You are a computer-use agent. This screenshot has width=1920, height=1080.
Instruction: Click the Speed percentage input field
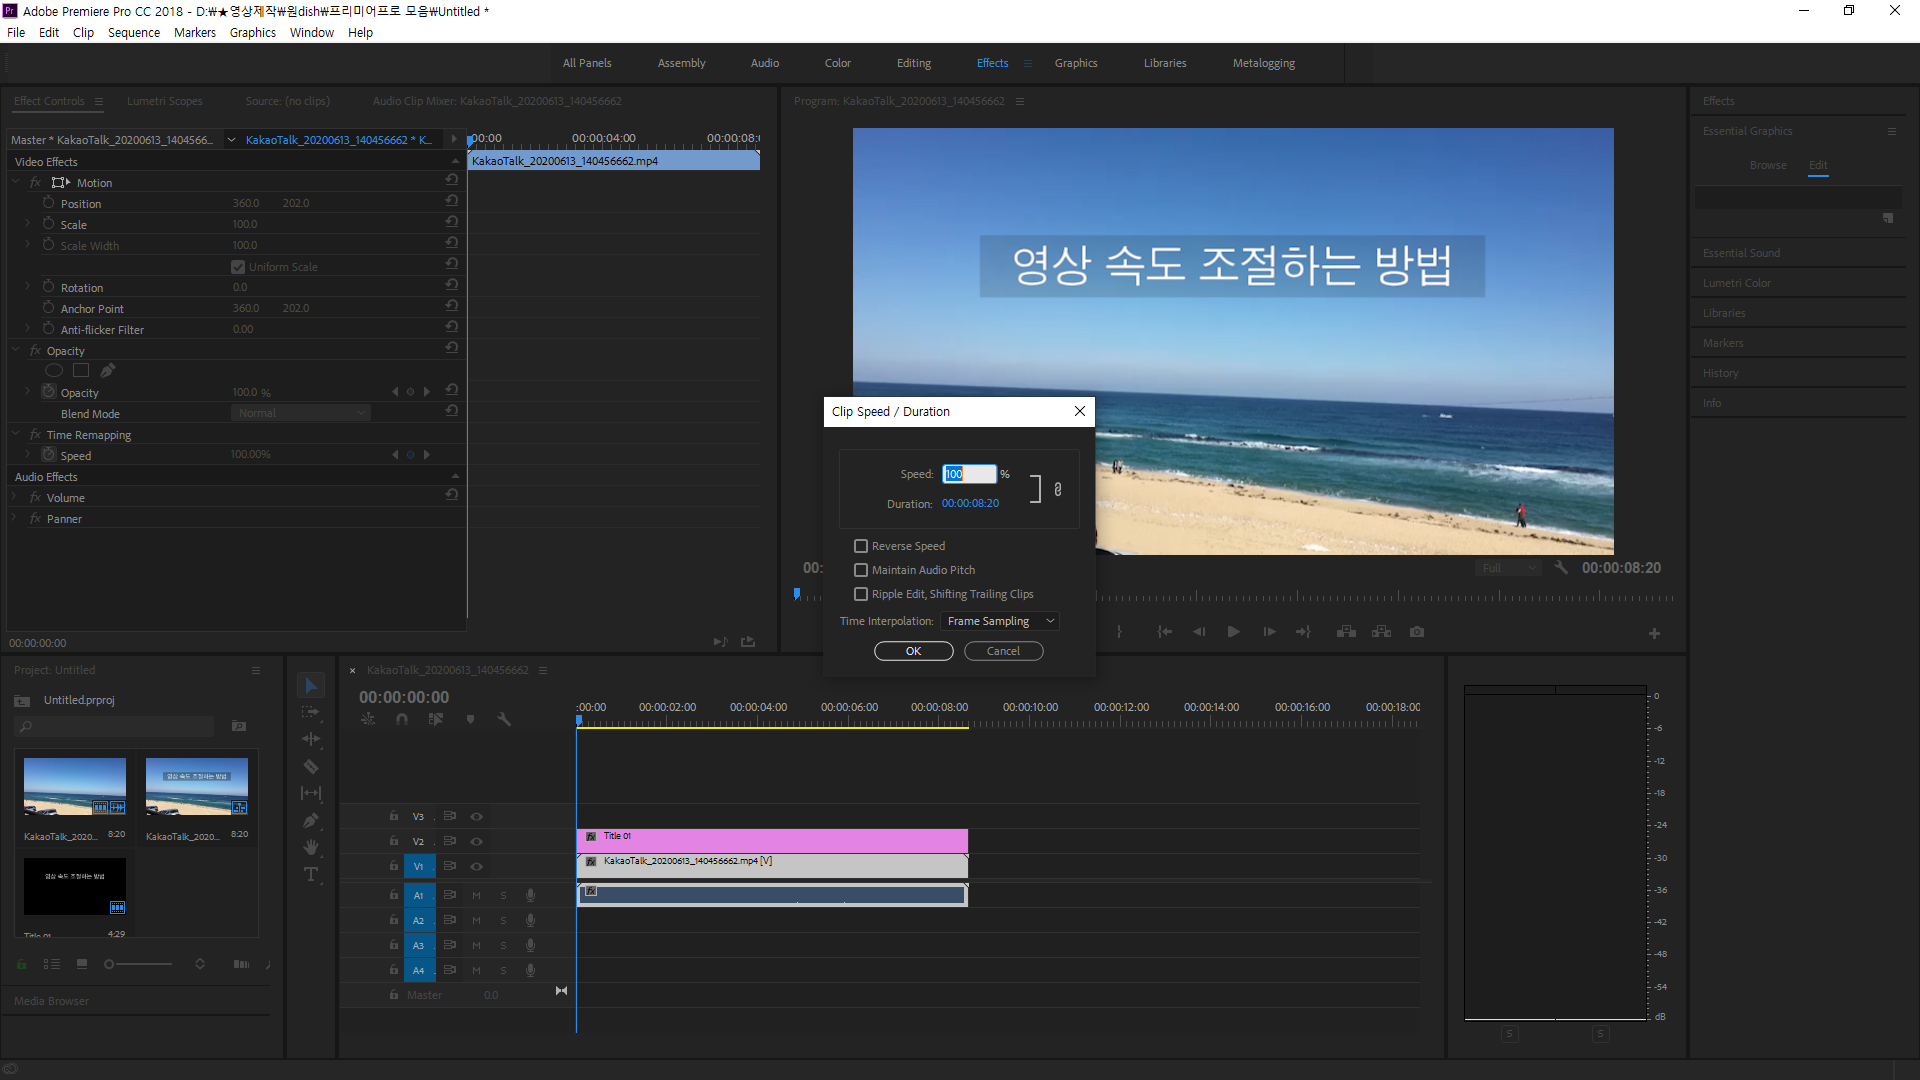[969, 474]
